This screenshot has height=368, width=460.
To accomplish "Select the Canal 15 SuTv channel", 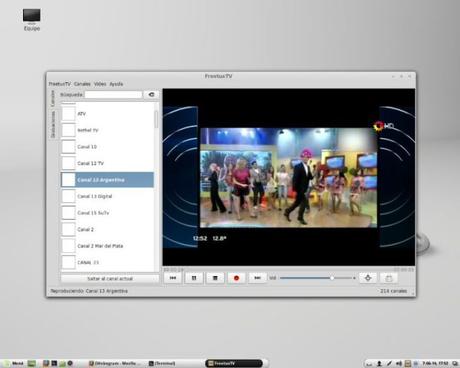I will 107,213.
